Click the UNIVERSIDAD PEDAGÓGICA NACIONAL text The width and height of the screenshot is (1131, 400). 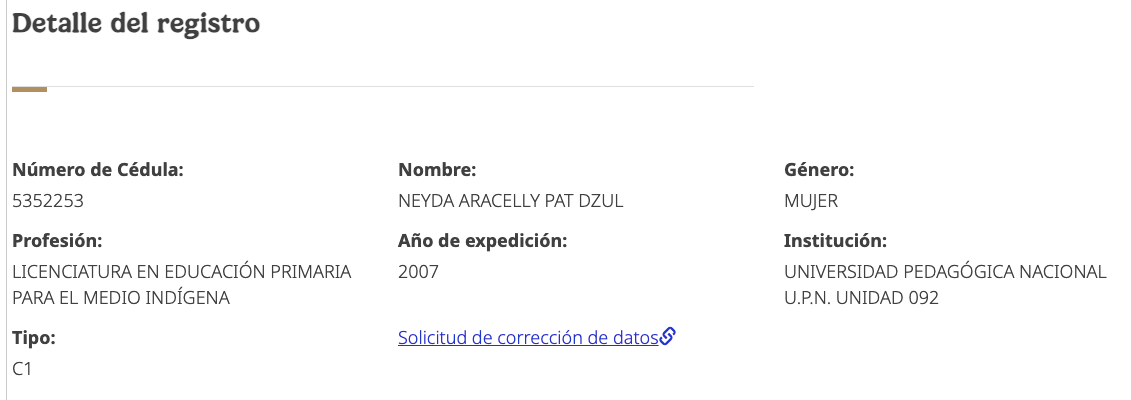[945, 272]
